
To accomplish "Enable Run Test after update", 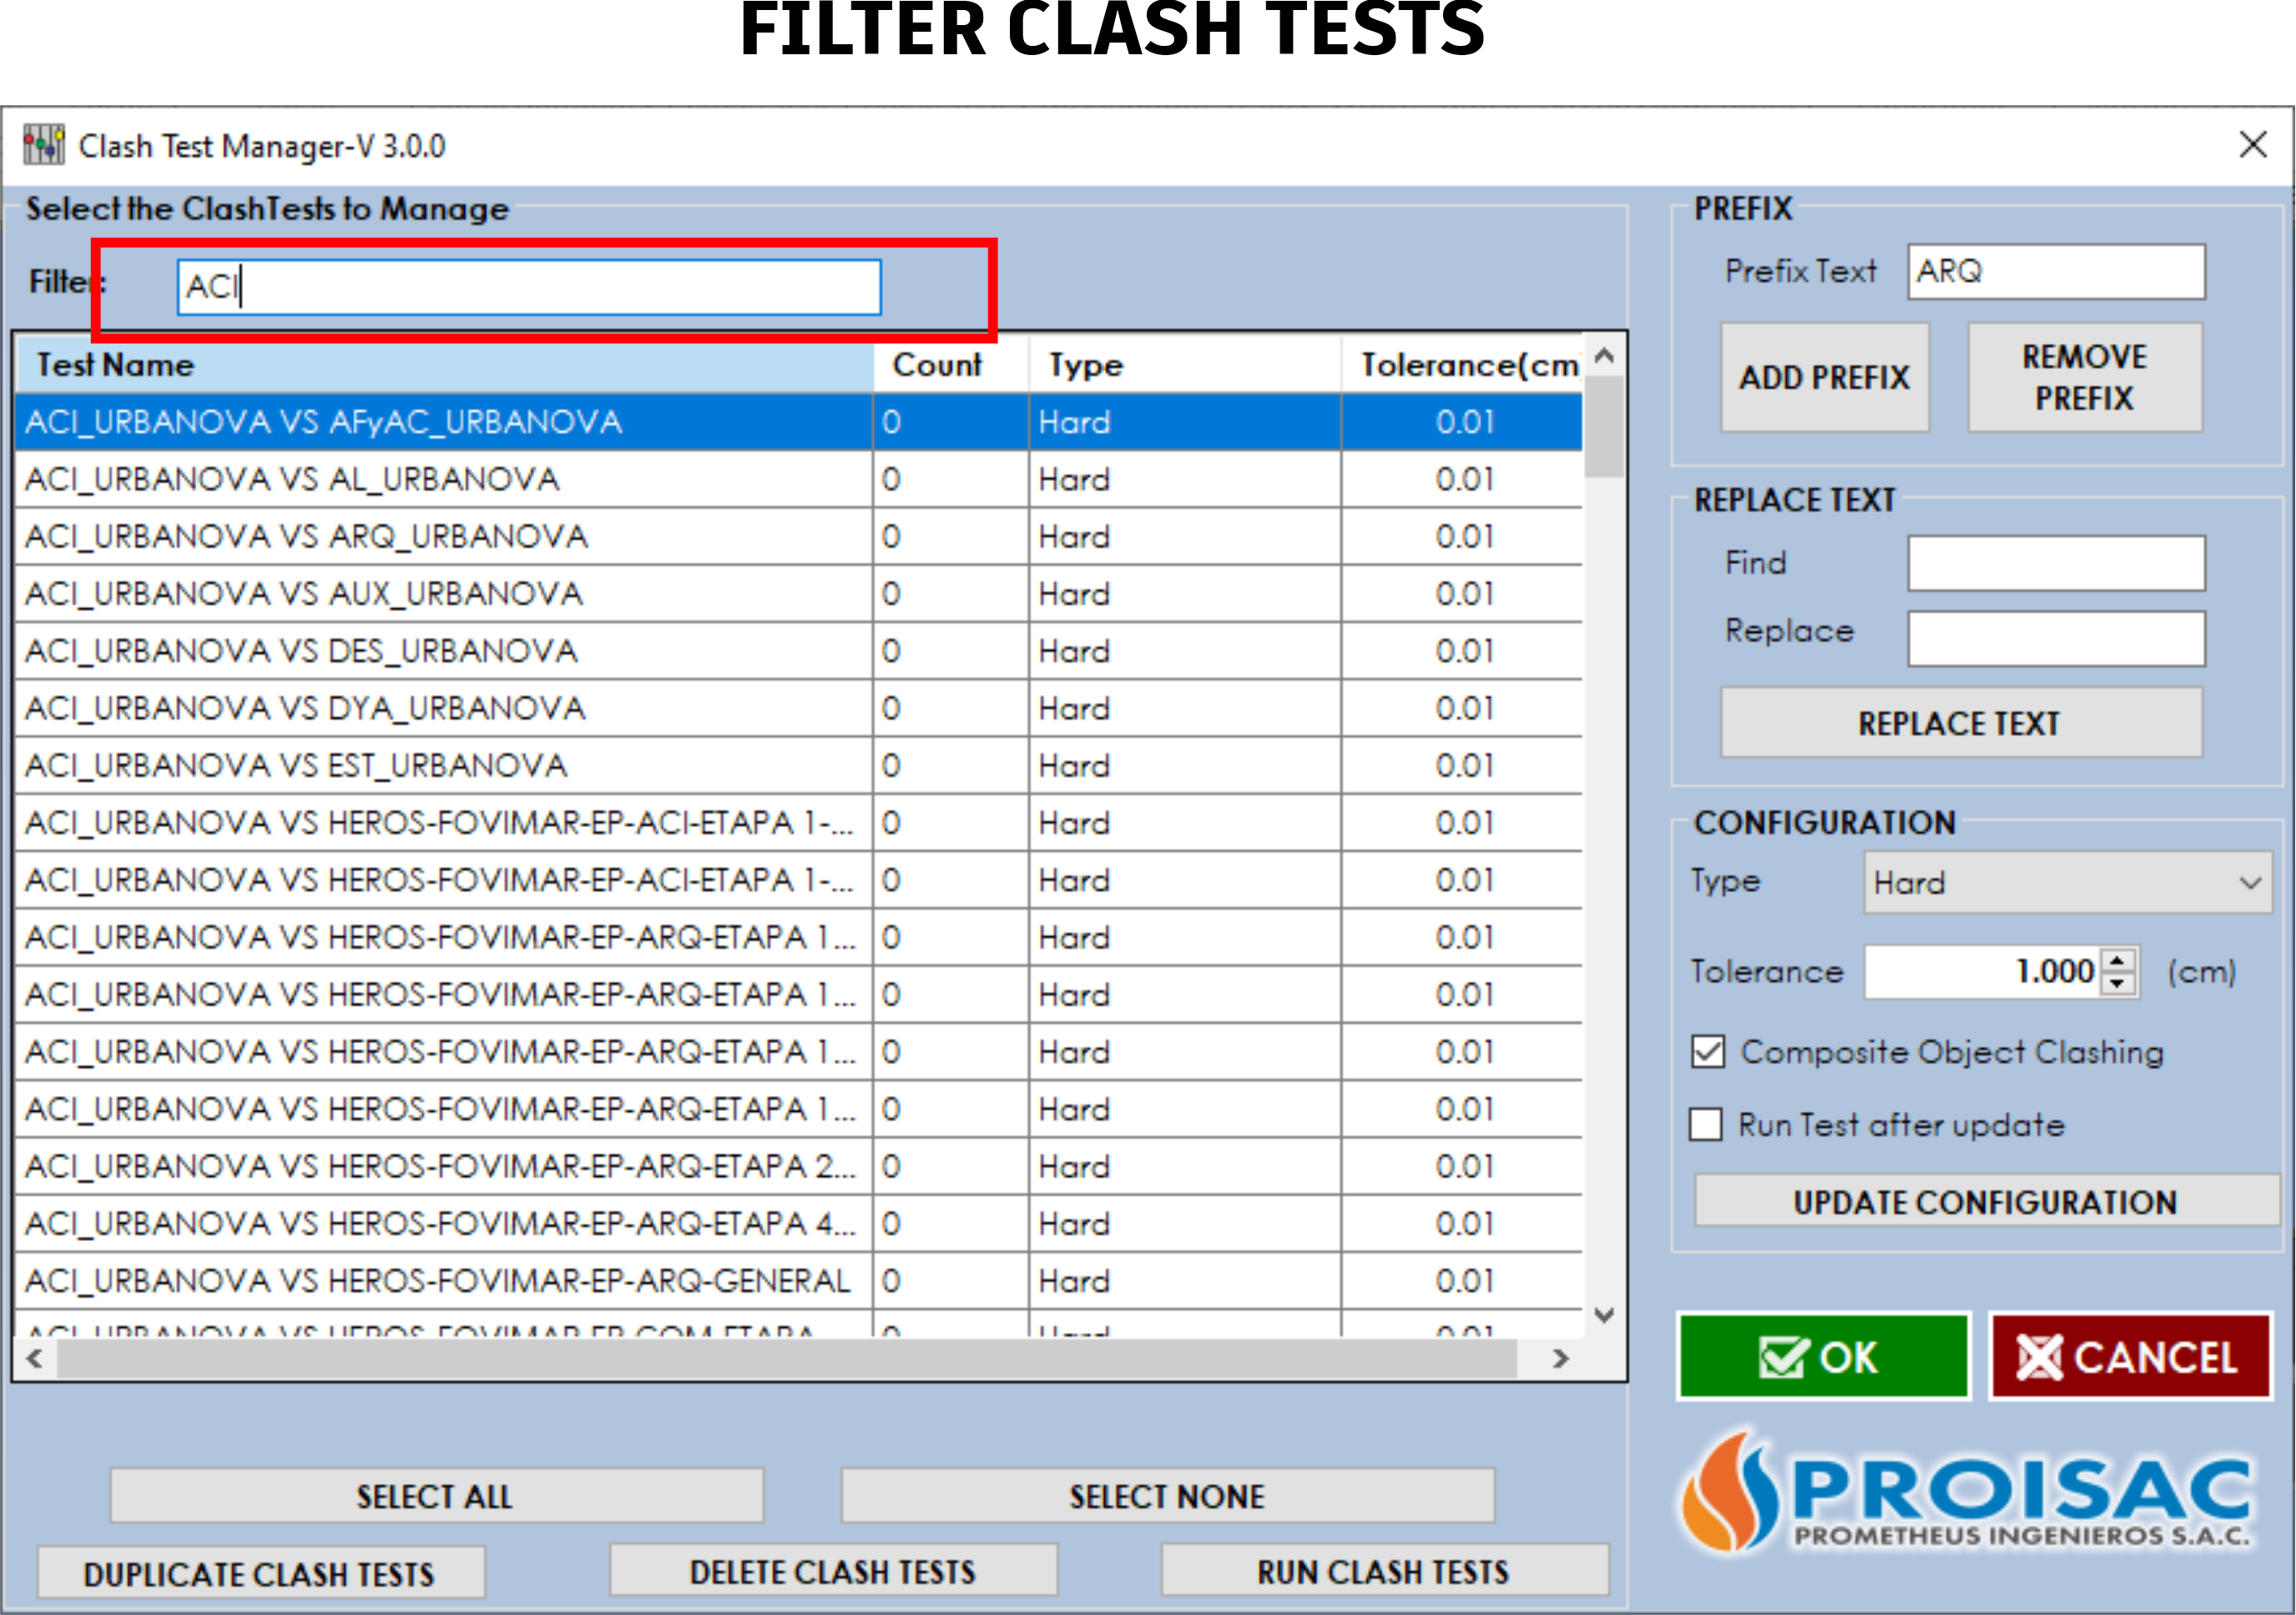I will 1706,1125.
